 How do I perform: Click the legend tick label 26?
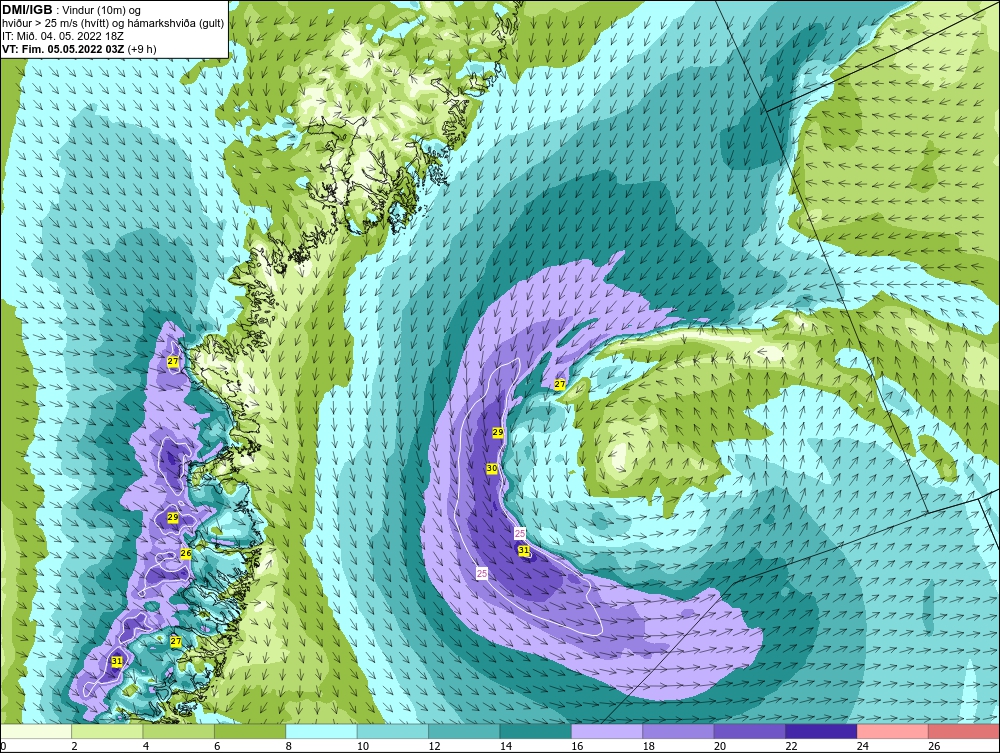934,746
